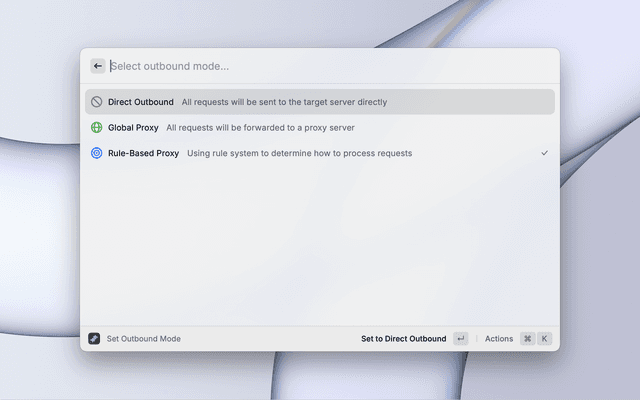Click the blue target Rule-Based Proxy icon

tap(96, 153)
